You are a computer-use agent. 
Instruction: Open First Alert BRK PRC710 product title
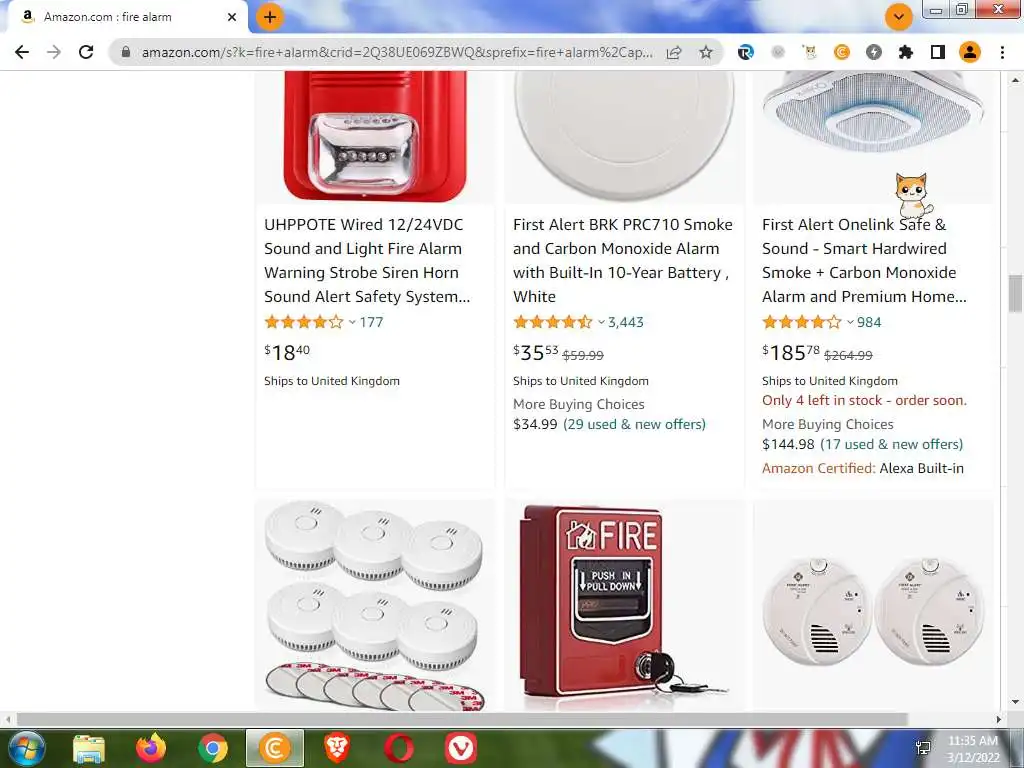[622, 261]
